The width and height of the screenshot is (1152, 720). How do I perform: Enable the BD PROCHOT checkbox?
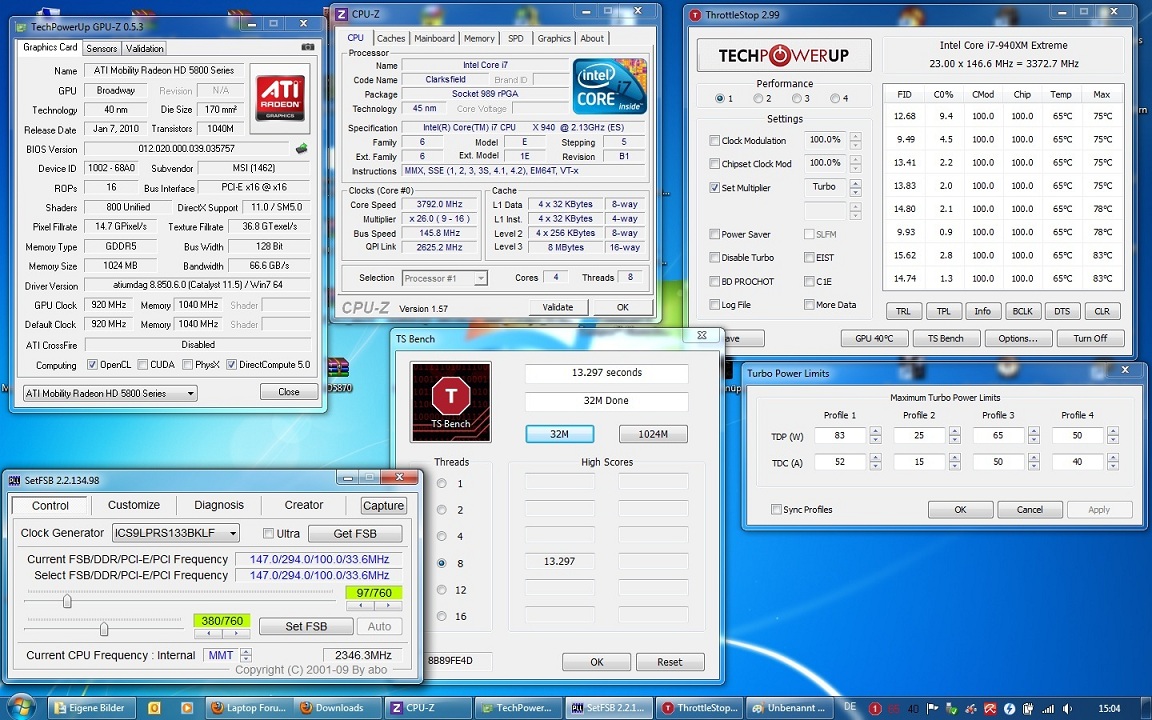tap(714, 281)
